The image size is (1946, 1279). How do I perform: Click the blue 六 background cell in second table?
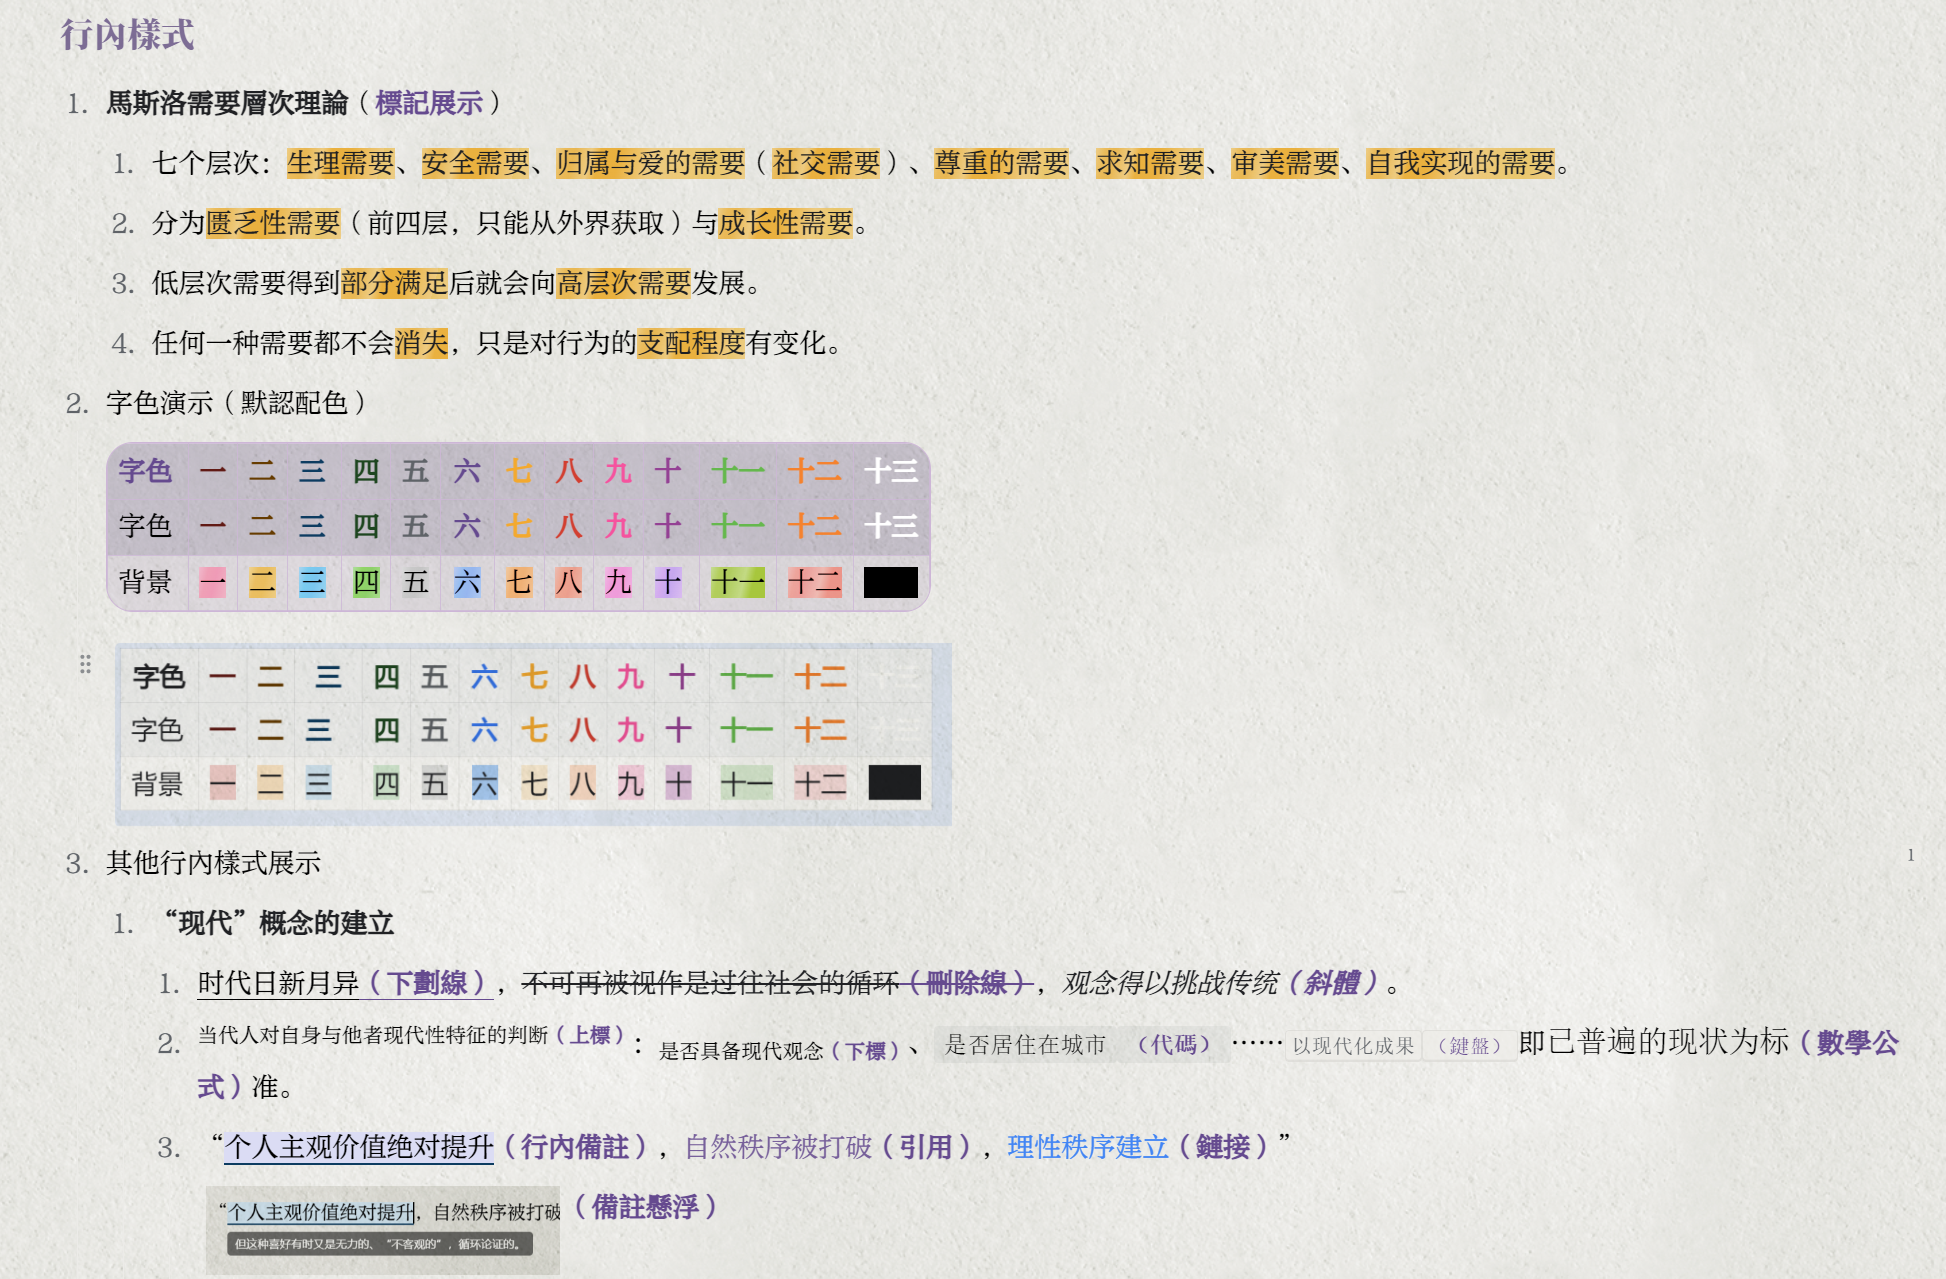484,784
